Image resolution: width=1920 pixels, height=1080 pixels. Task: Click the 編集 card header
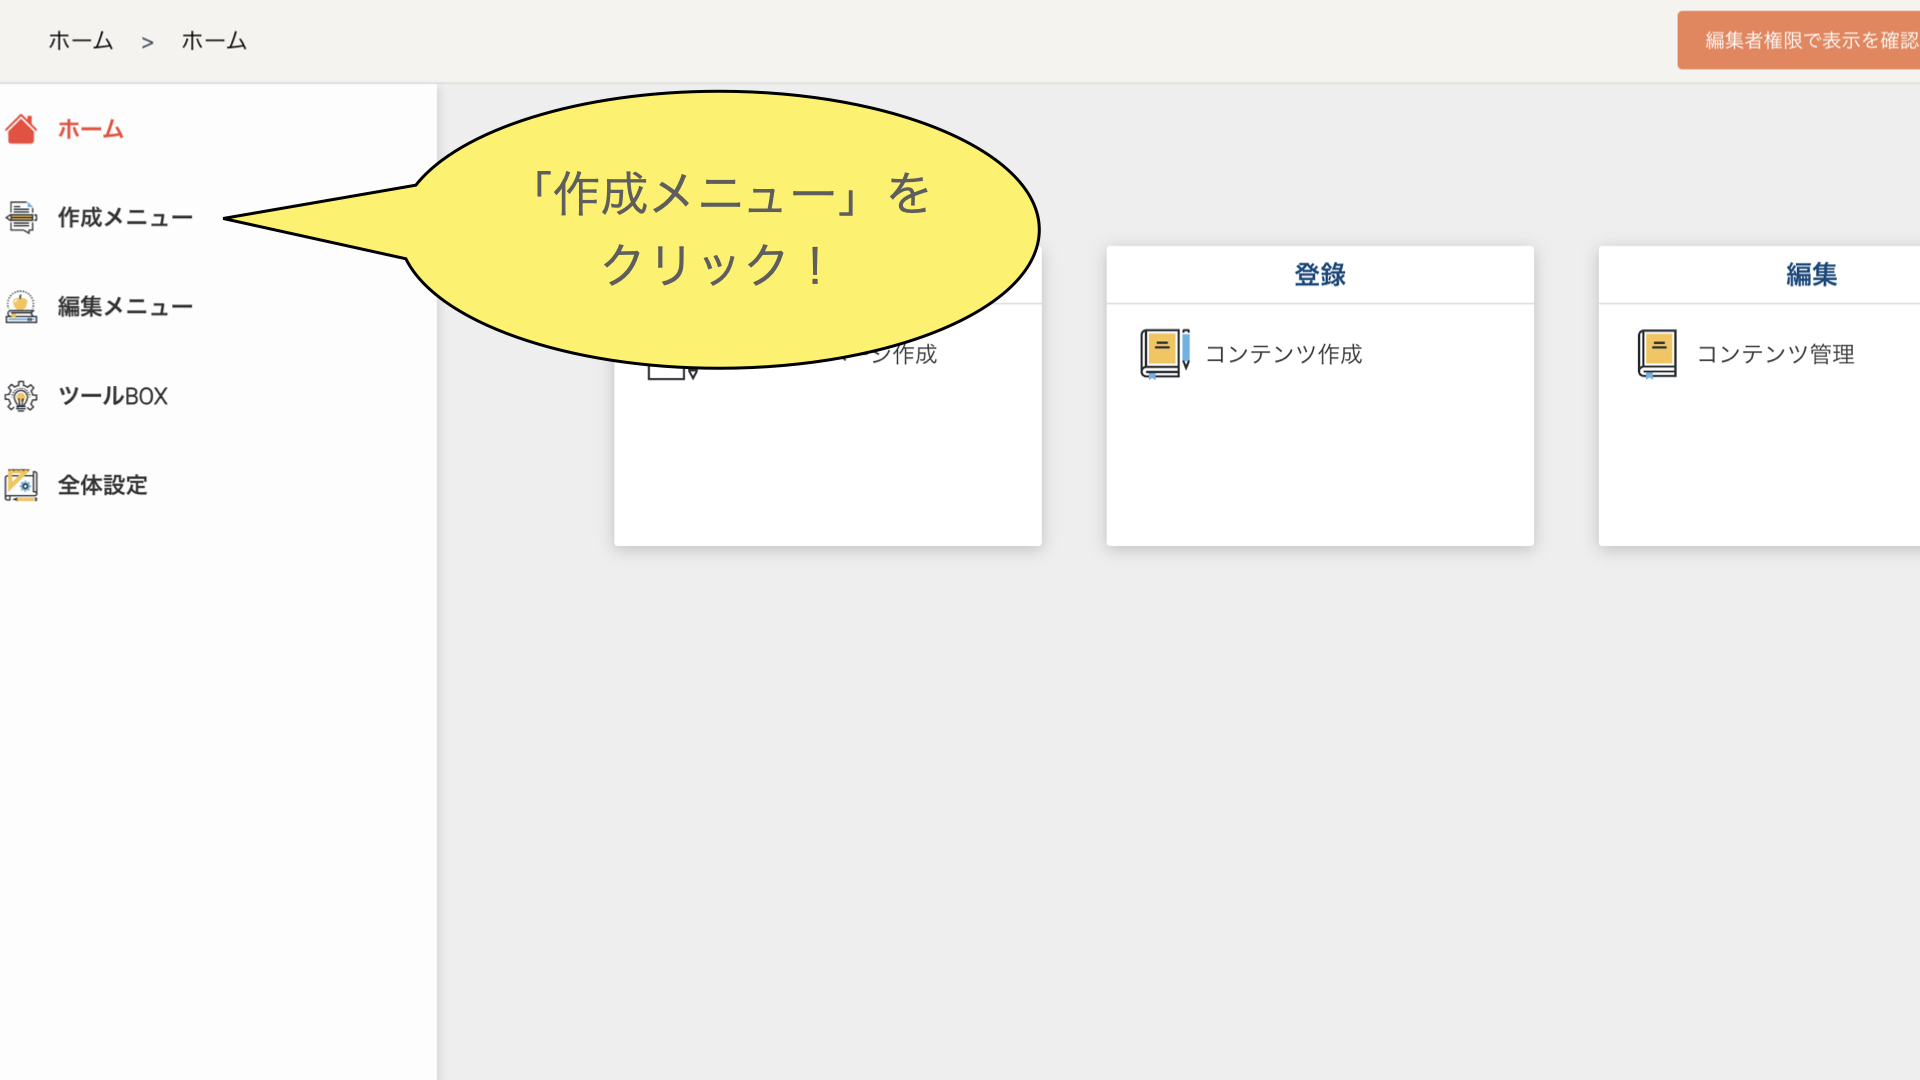[1810, 274]
